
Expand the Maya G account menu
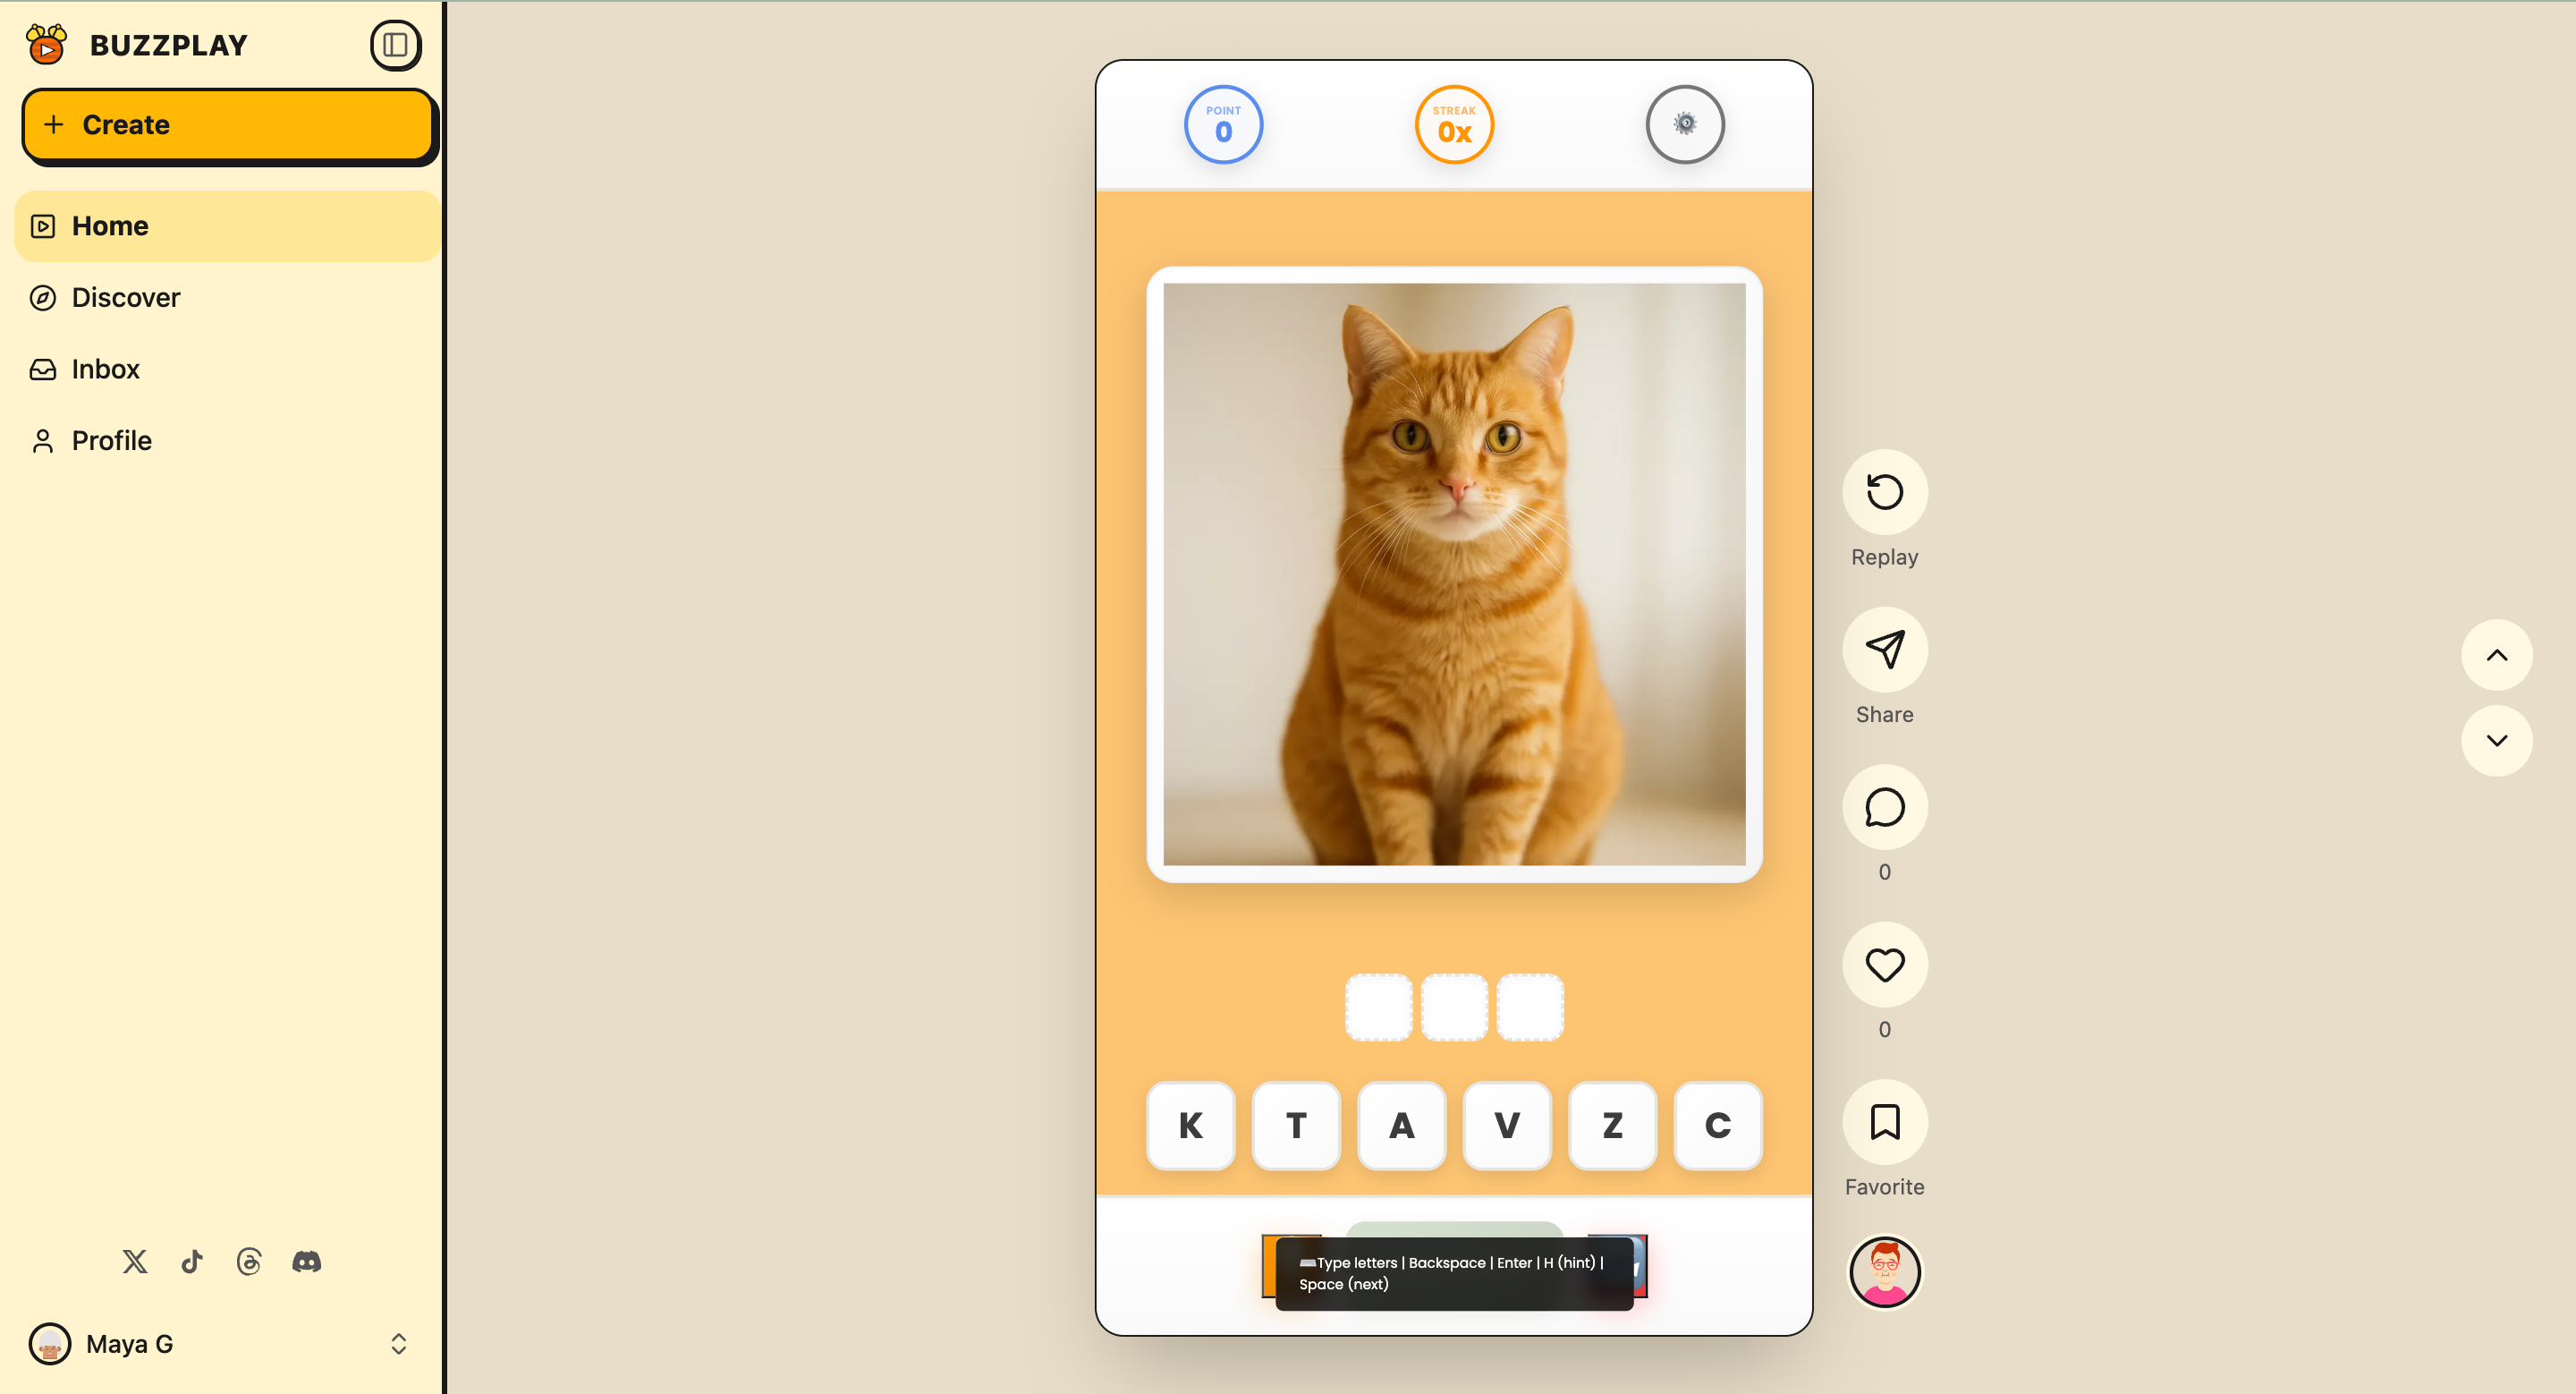(398, 1343)
